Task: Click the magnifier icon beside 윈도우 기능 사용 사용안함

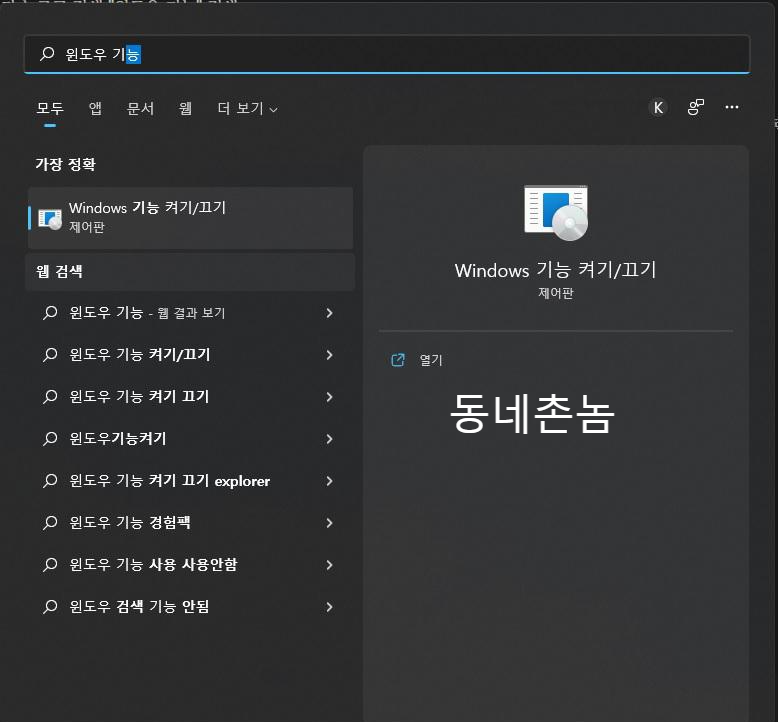Action: point(50,564)
